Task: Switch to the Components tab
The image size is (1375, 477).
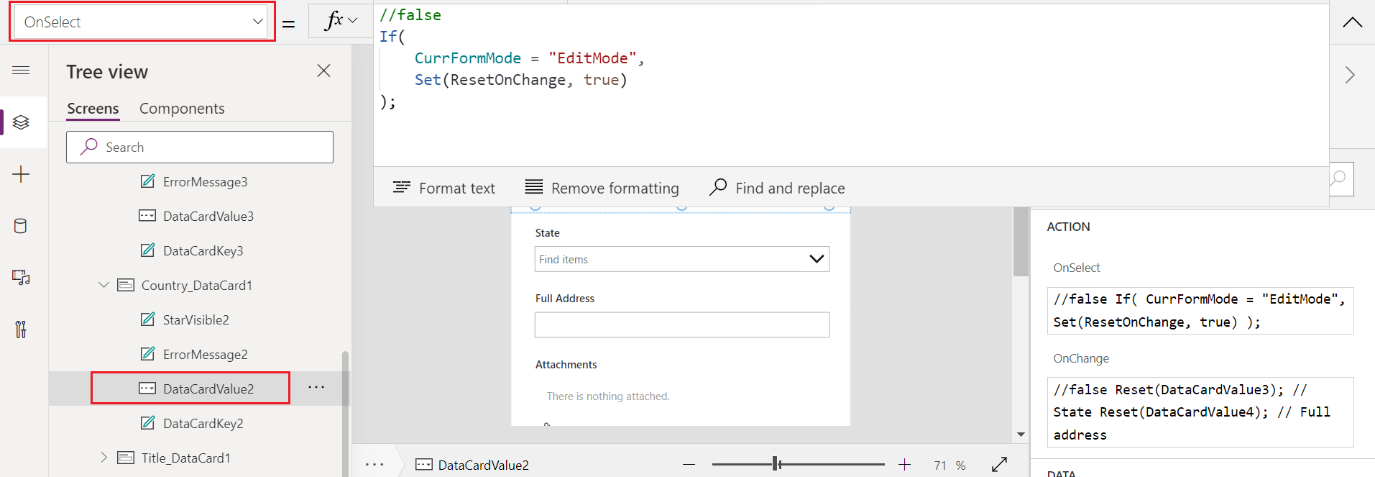Action: click(182, 109)
